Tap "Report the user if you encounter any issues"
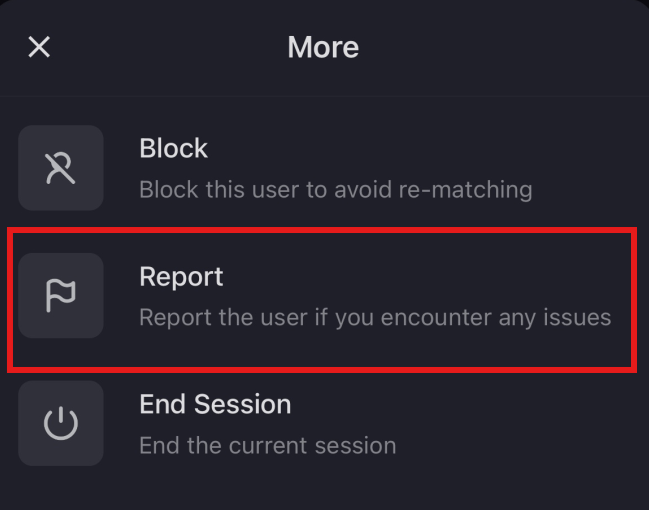The image size is (649, 510). (374, 318)
